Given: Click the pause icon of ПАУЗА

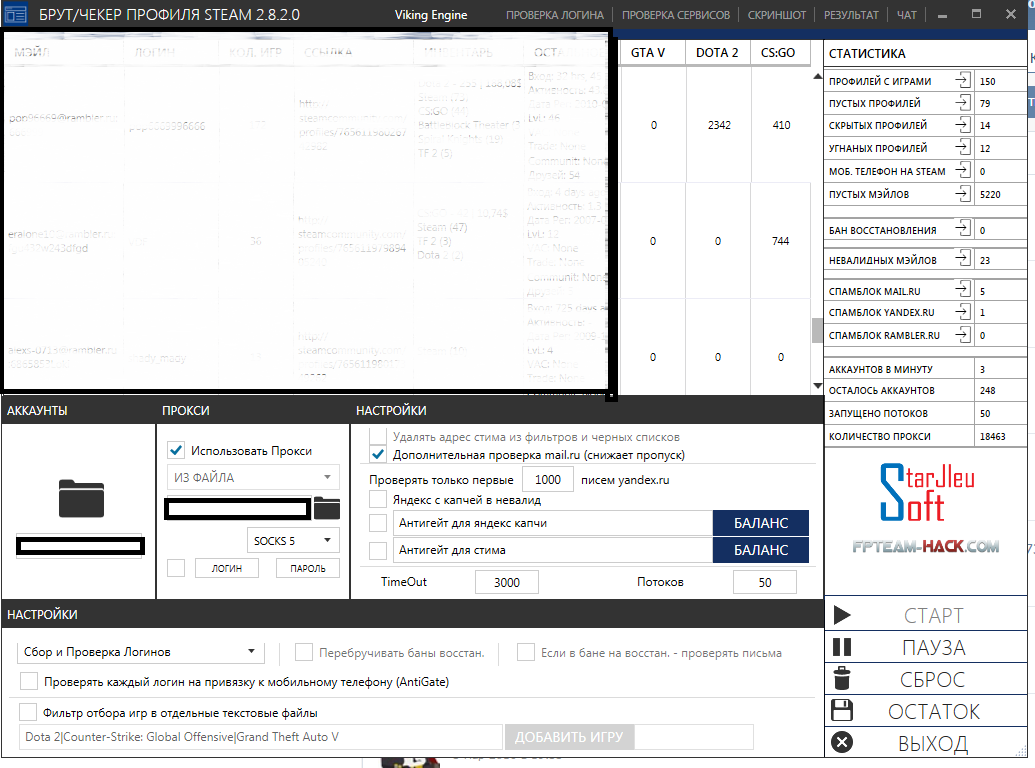Looking at the screenshot, I should pos(842,647).
